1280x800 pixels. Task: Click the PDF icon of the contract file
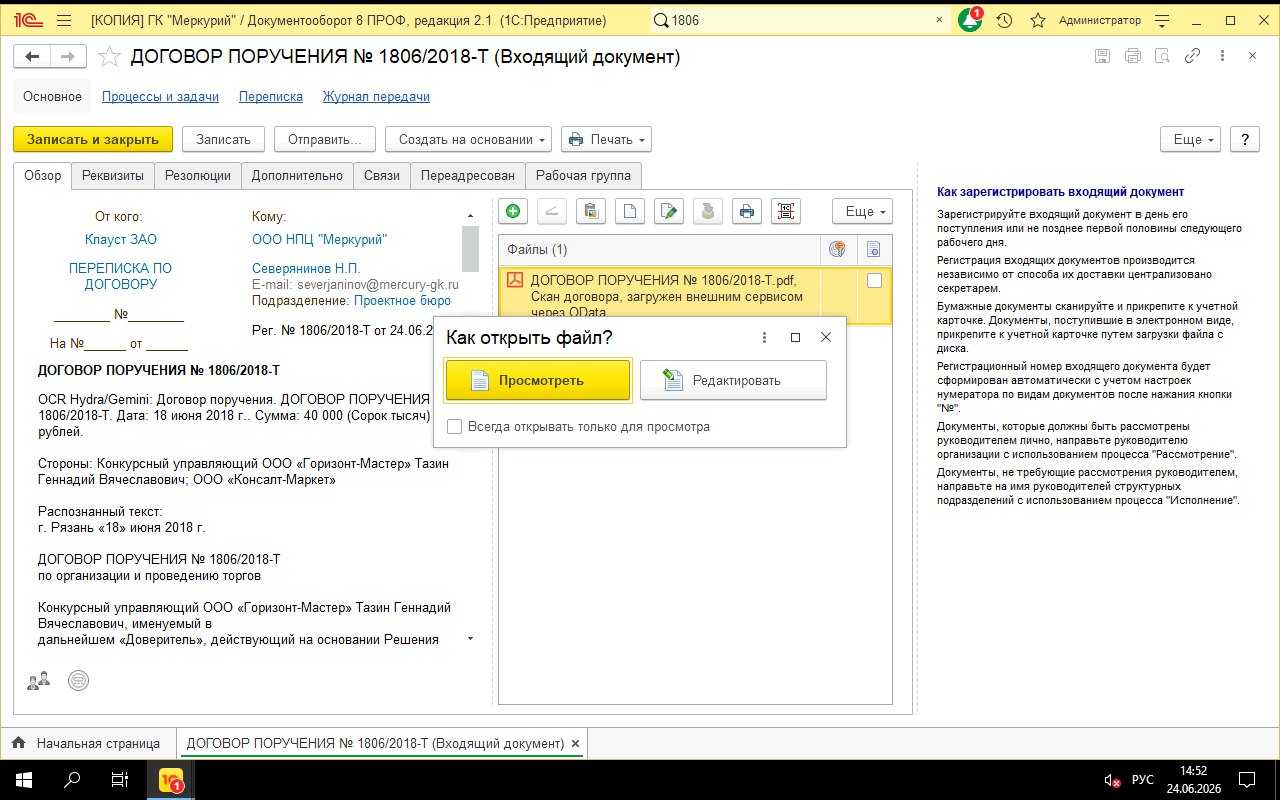pyautogui.click(x=515, y=280)
